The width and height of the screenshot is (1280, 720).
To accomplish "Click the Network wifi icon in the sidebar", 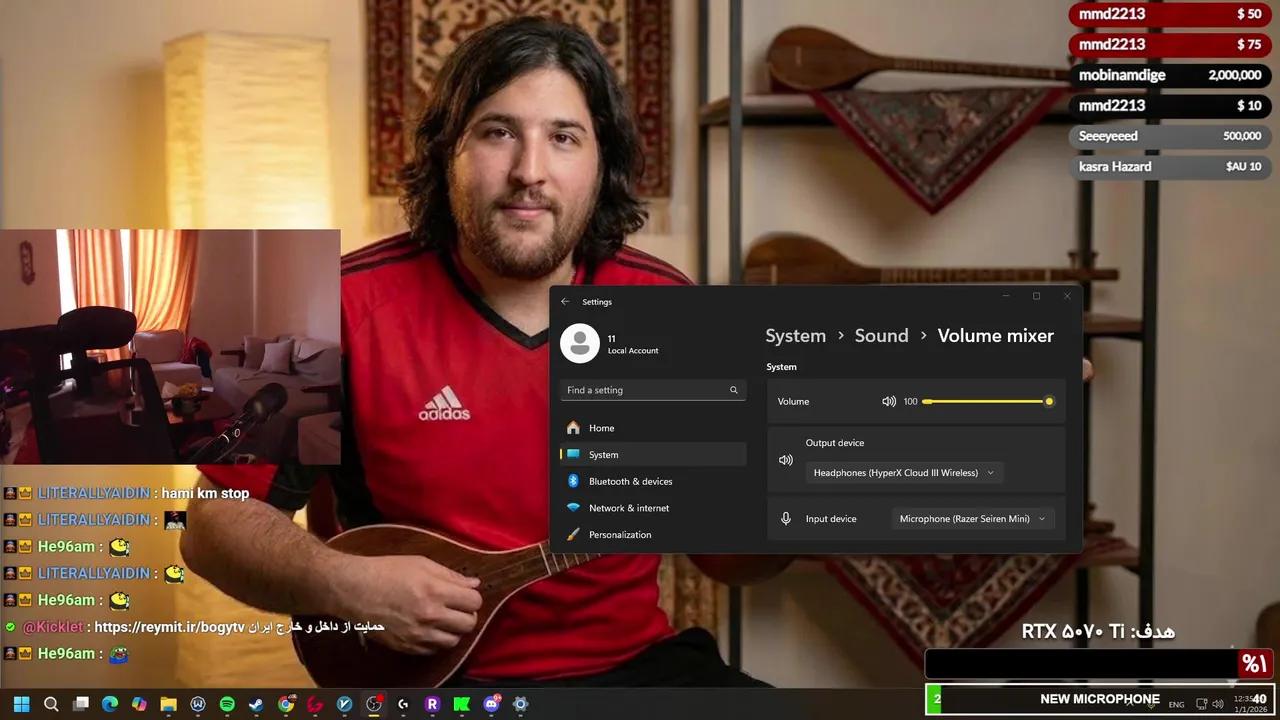I will click(573, 508).
